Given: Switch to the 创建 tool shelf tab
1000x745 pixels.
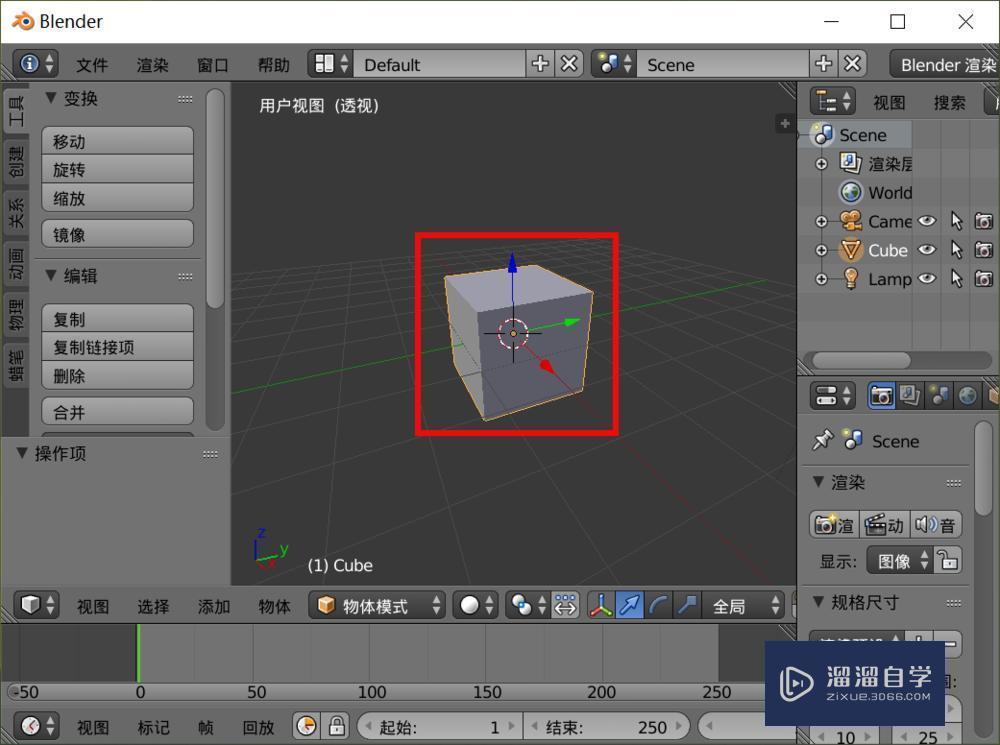Looking at the screenshot, I should [16, 161].
